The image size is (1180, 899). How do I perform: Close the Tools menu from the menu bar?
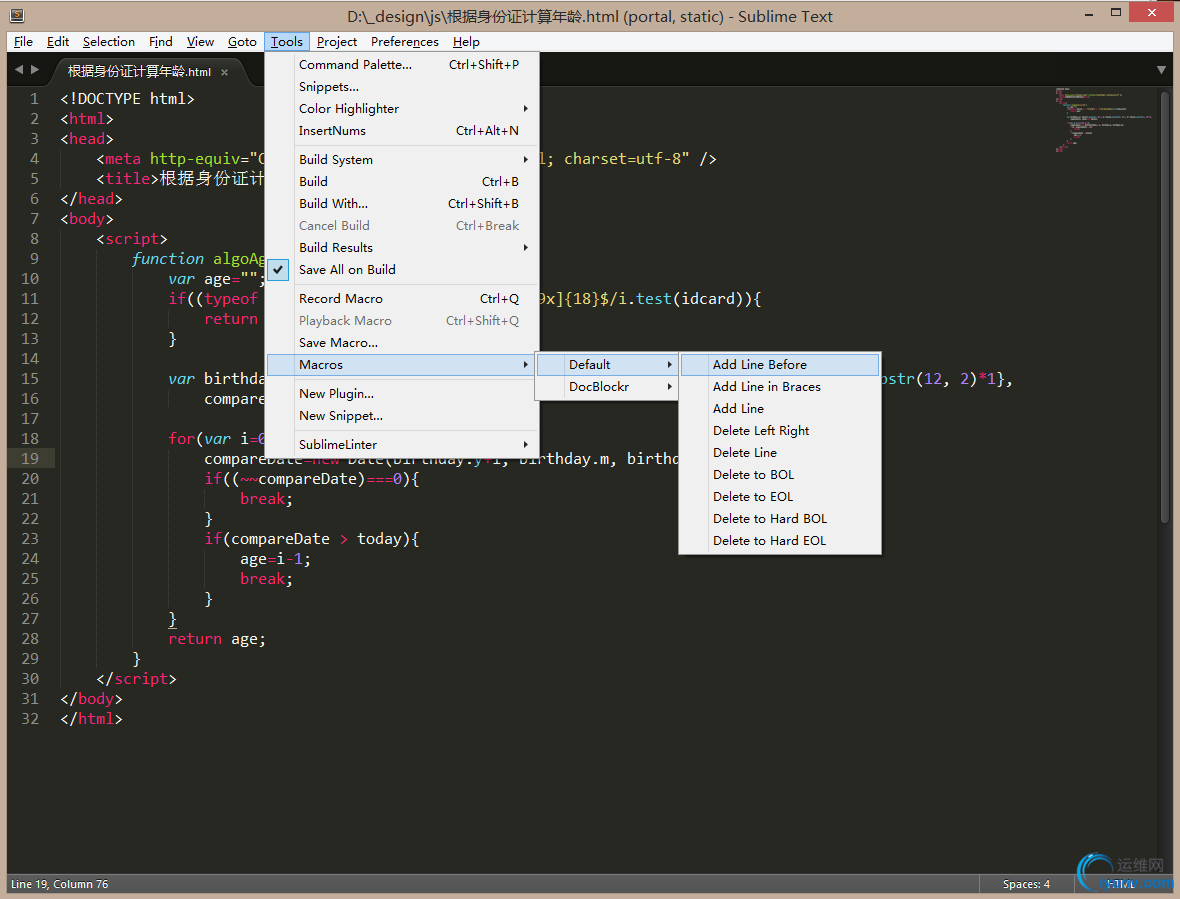[x=287, y=42]
